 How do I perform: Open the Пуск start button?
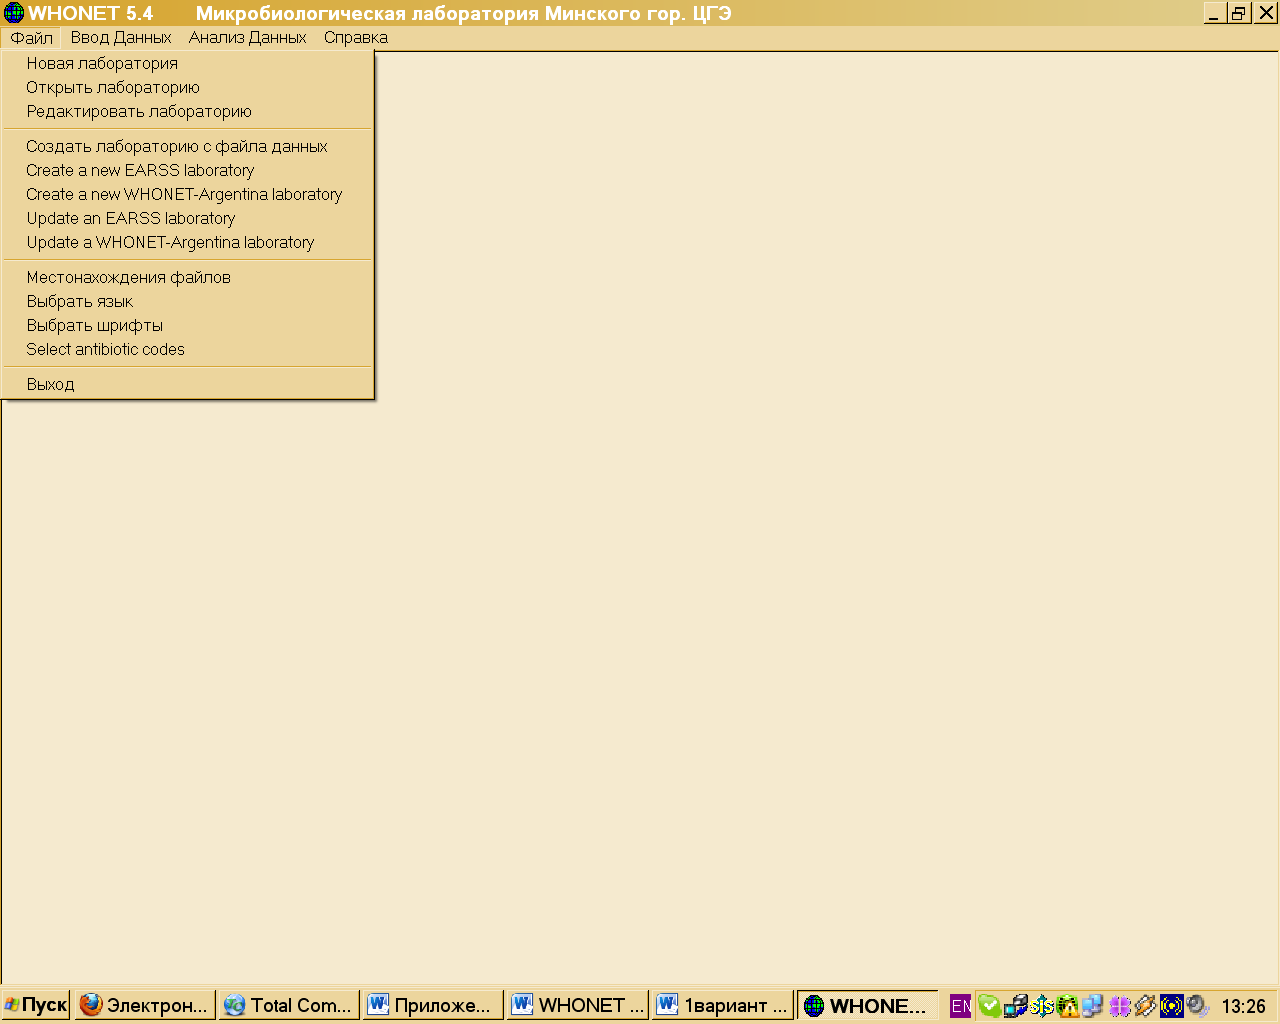point(36,1005)
